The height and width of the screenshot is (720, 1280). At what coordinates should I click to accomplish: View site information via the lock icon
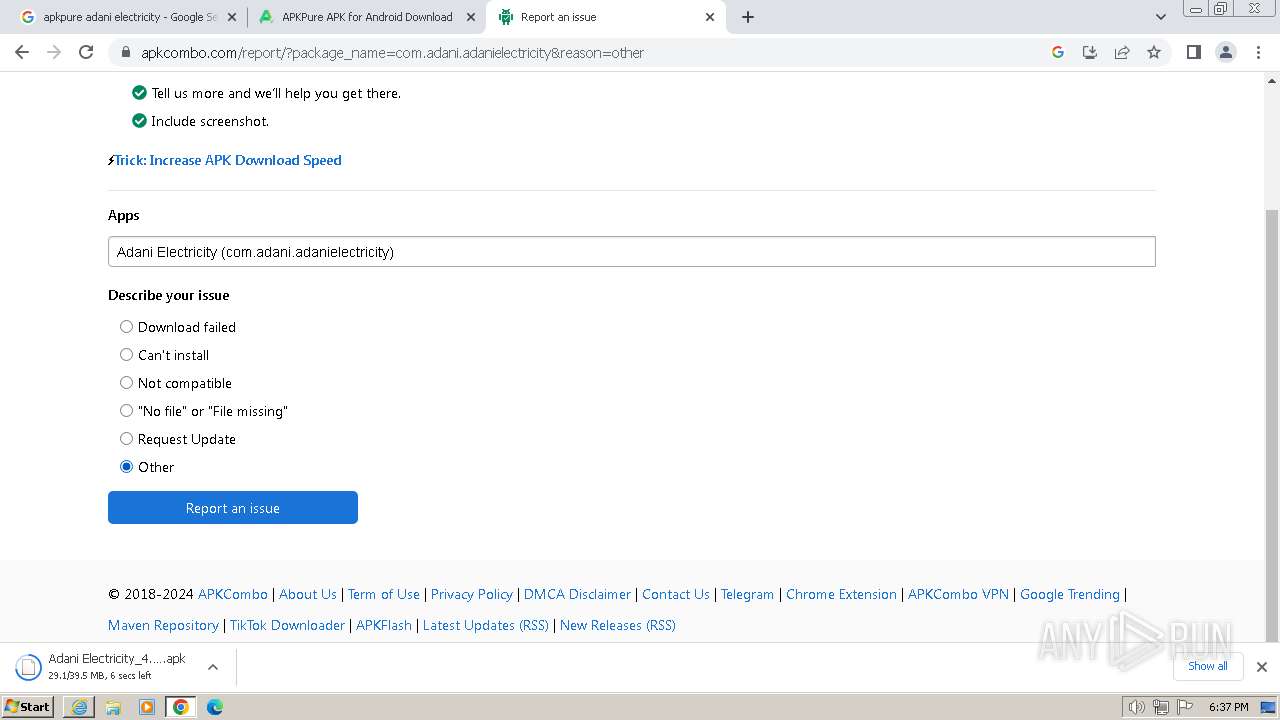[126, 52]
